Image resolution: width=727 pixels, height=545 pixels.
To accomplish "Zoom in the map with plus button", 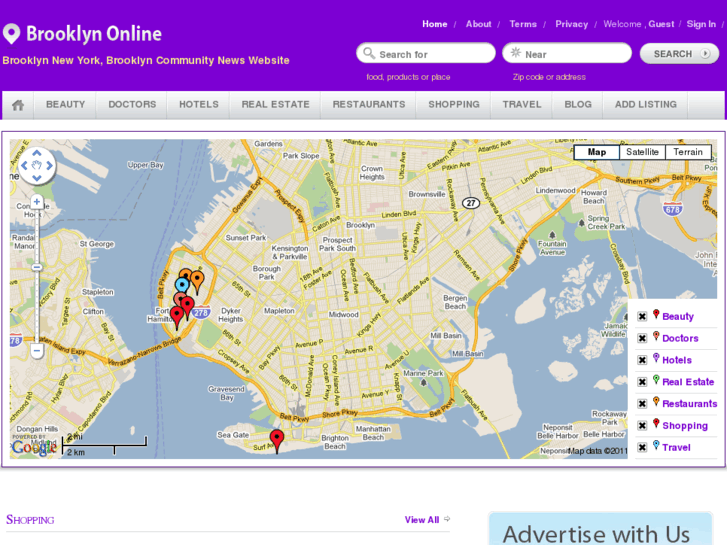I will 37,202.
